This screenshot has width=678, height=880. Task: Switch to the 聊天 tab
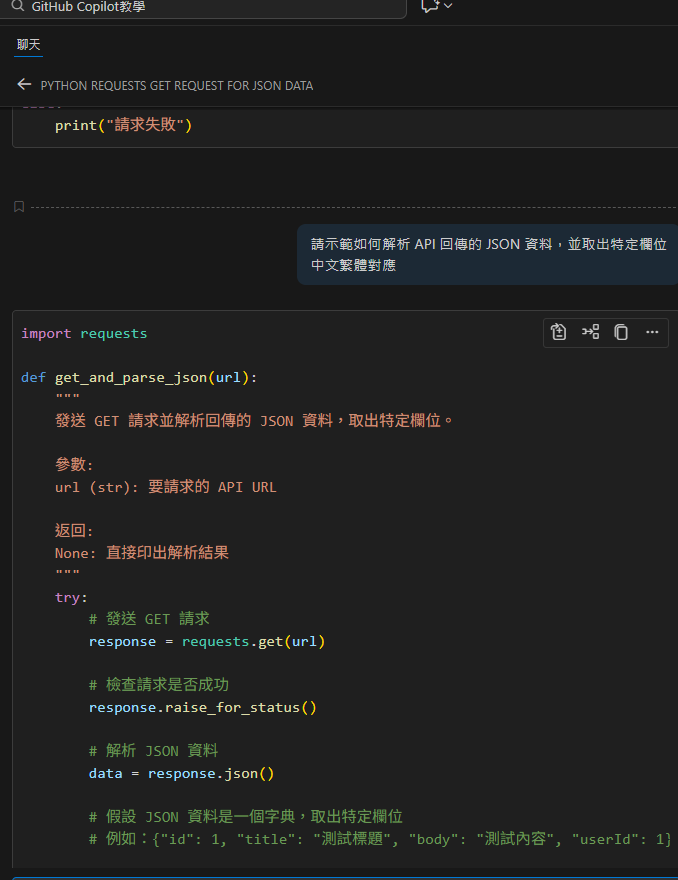coord(27,45)
